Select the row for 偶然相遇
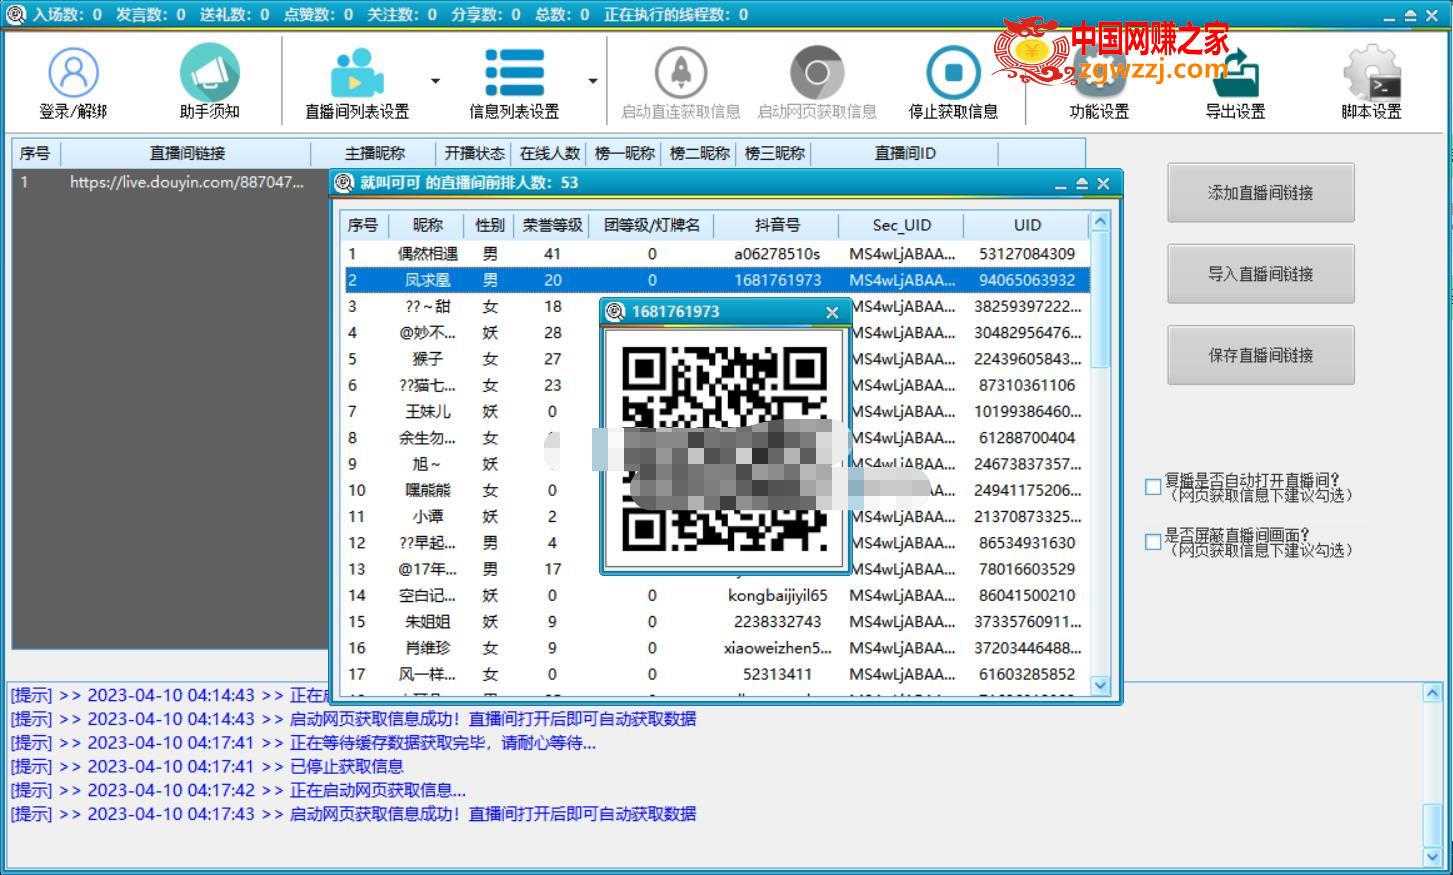 point(715,254)
